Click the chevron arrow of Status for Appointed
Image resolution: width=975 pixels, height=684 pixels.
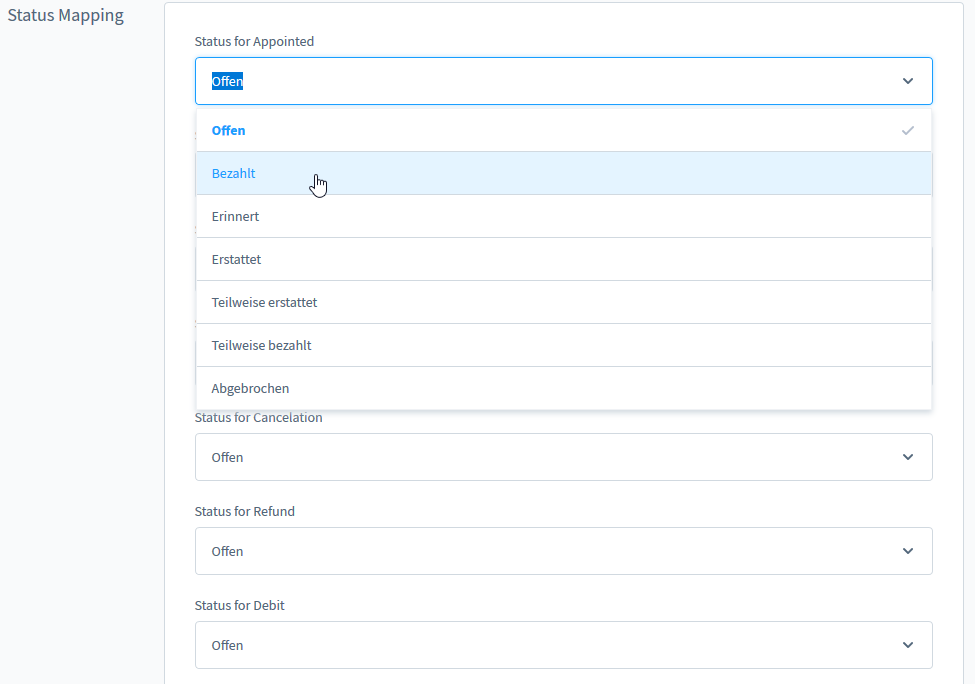(x=908, y=81)
